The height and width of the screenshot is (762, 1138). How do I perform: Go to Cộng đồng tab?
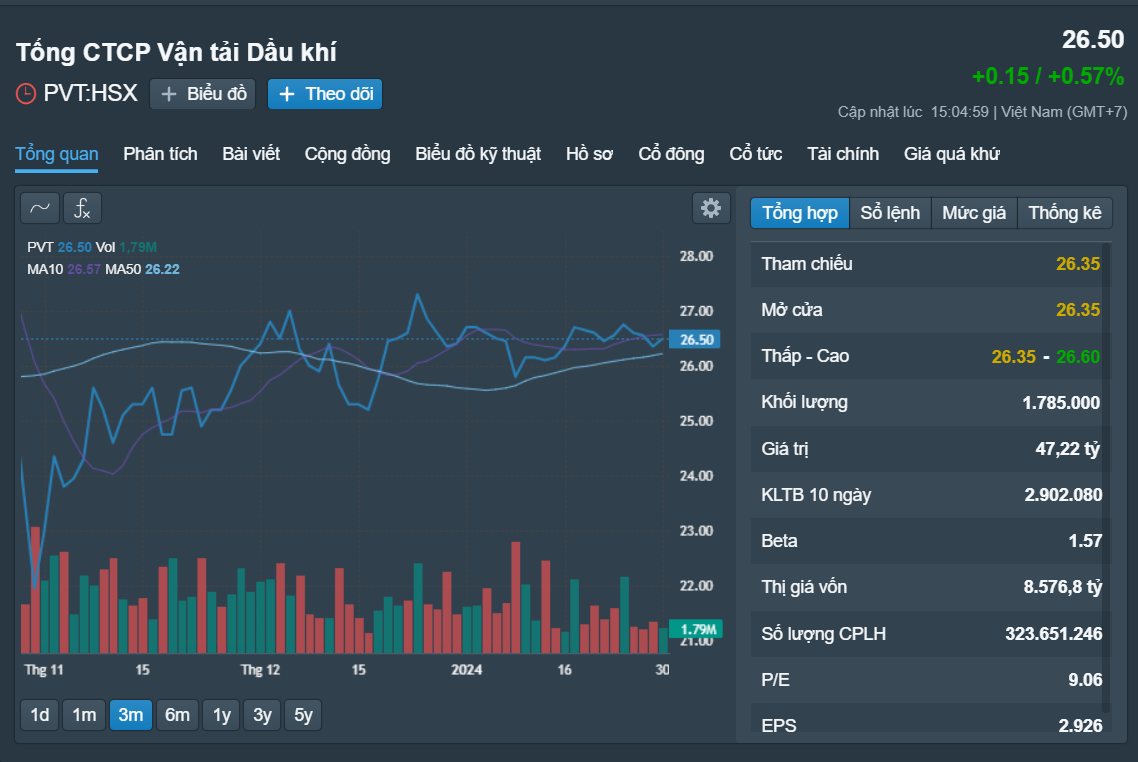pyautogui.click(x=348, y=154)
